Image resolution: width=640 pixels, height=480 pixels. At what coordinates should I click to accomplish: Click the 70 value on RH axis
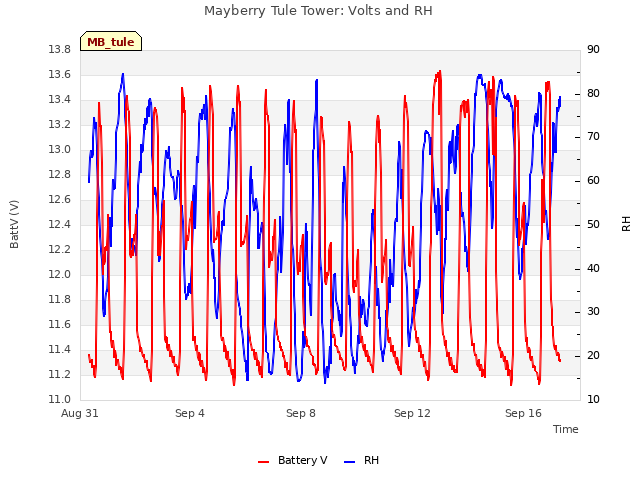tap(593, 137)
